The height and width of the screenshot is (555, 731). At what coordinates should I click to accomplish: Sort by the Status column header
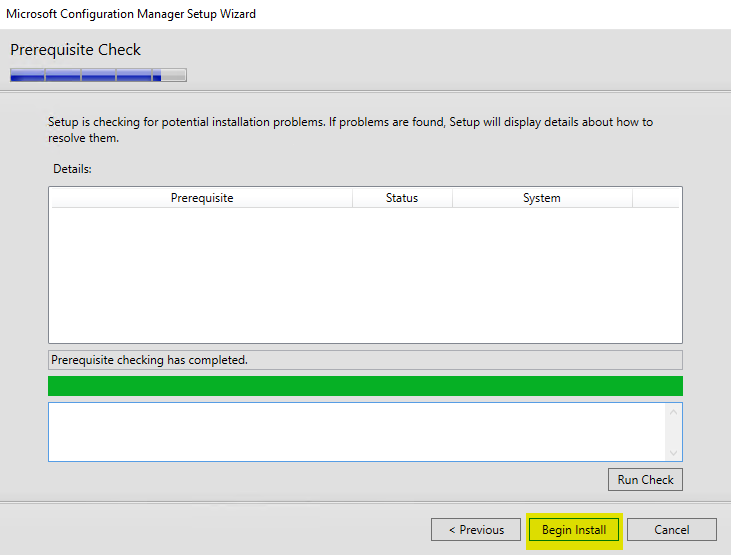pyautogui.click(x=402, y=198)
